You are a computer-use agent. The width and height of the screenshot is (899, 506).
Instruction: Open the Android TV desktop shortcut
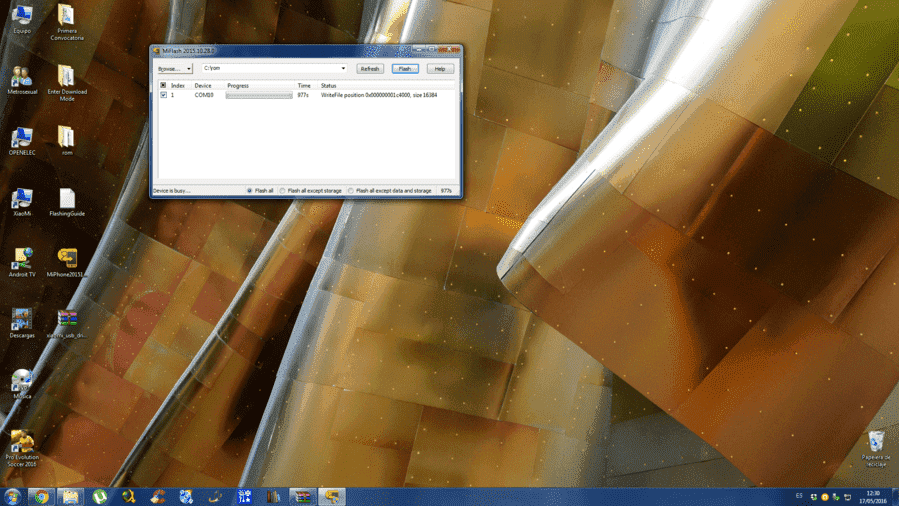[22, 263]
